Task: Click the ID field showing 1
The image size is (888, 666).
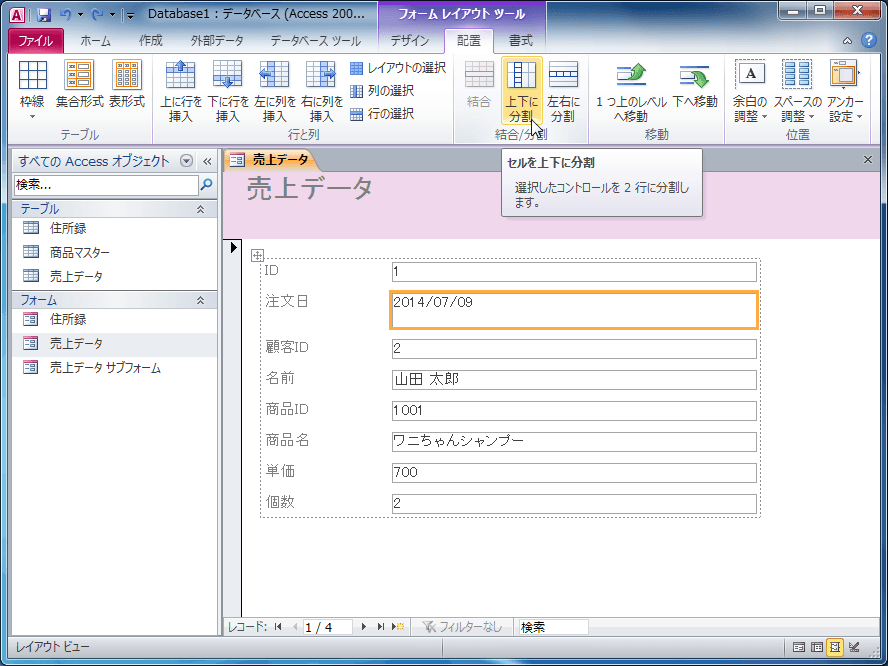Action: point(574,272)
